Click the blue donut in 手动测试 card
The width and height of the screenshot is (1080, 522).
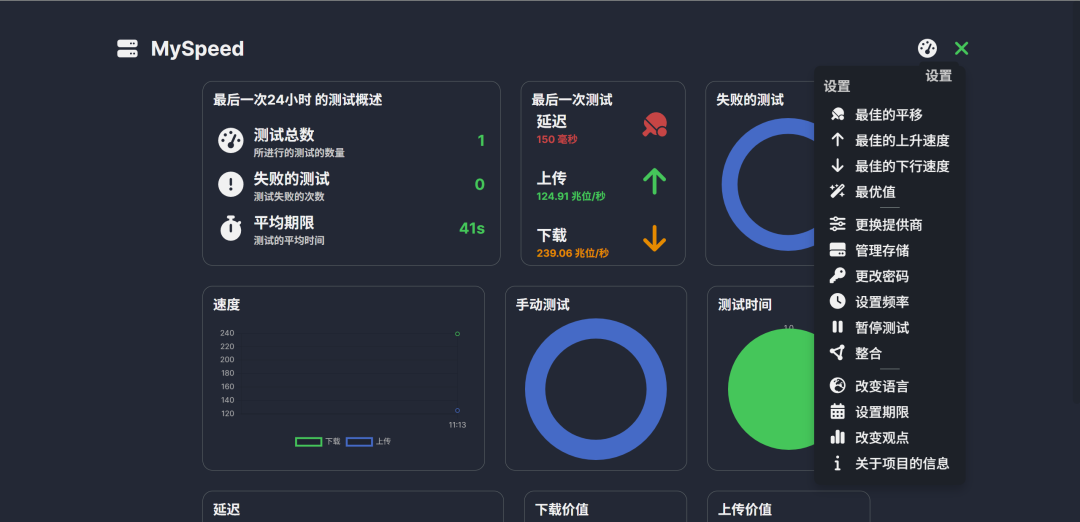[x=596, y=389]
